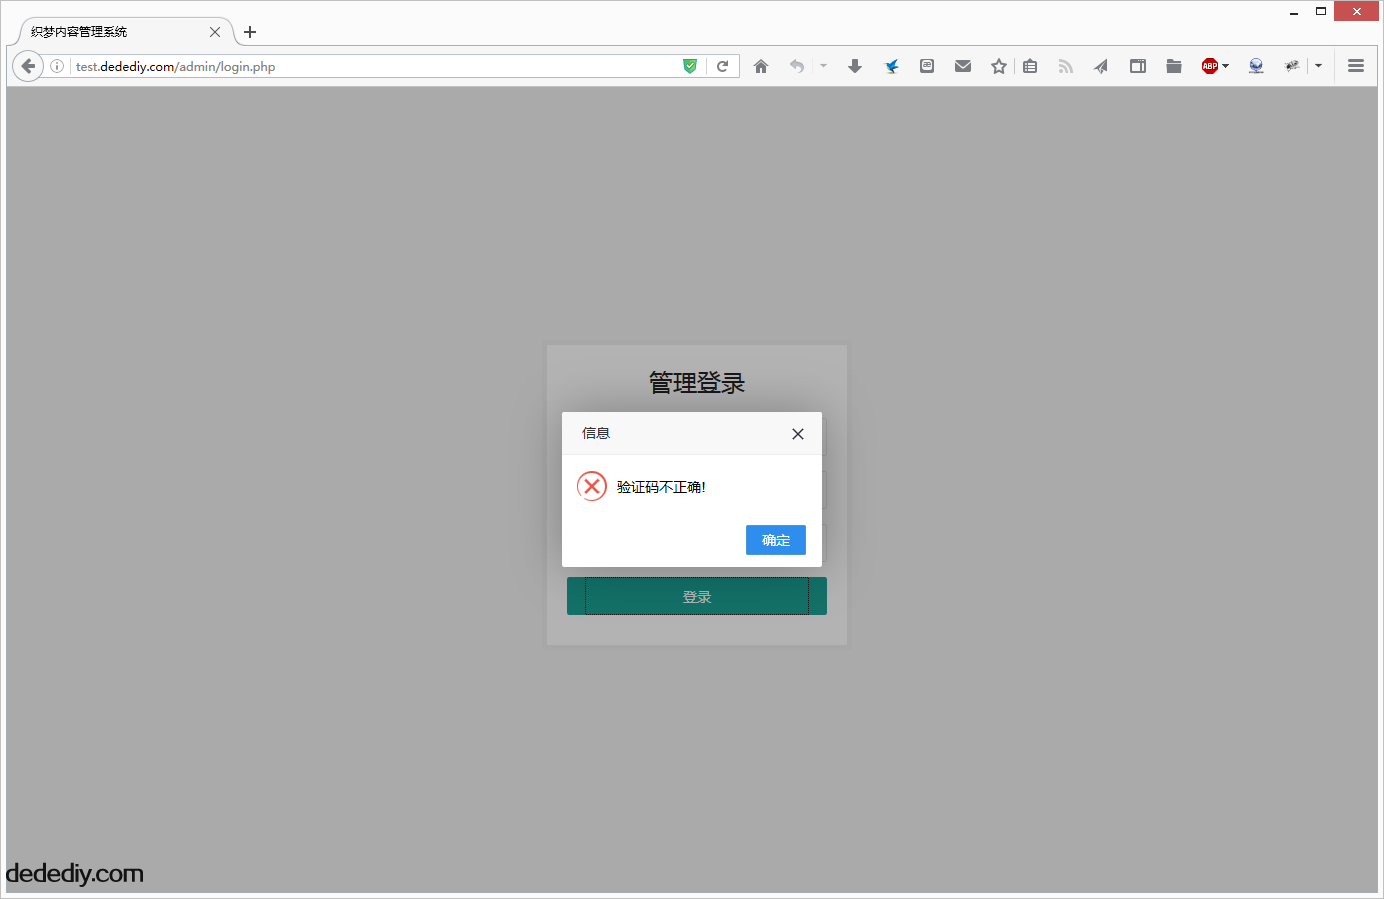Toggle the sidebar panel icon
The height and width of the screenshot is (899, 1384).
coord(1138,66)
